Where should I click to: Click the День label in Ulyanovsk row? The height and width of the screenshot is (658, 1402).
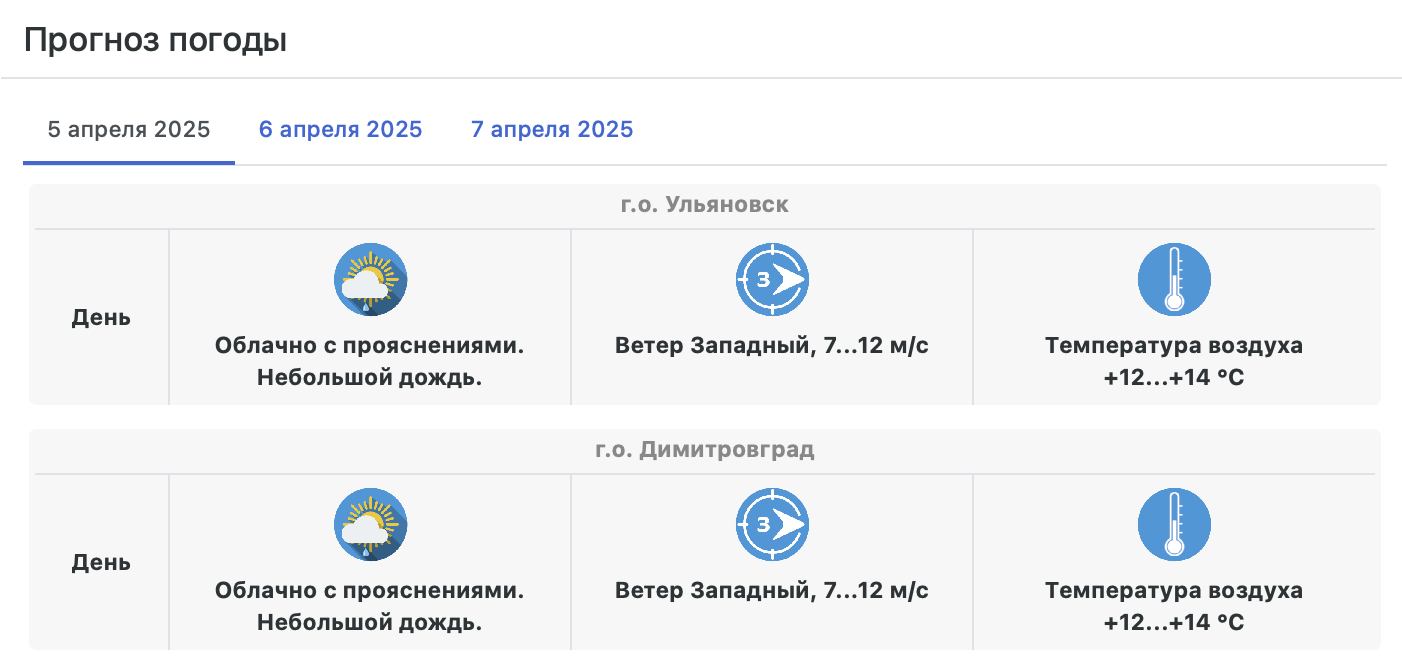point(101,318)
